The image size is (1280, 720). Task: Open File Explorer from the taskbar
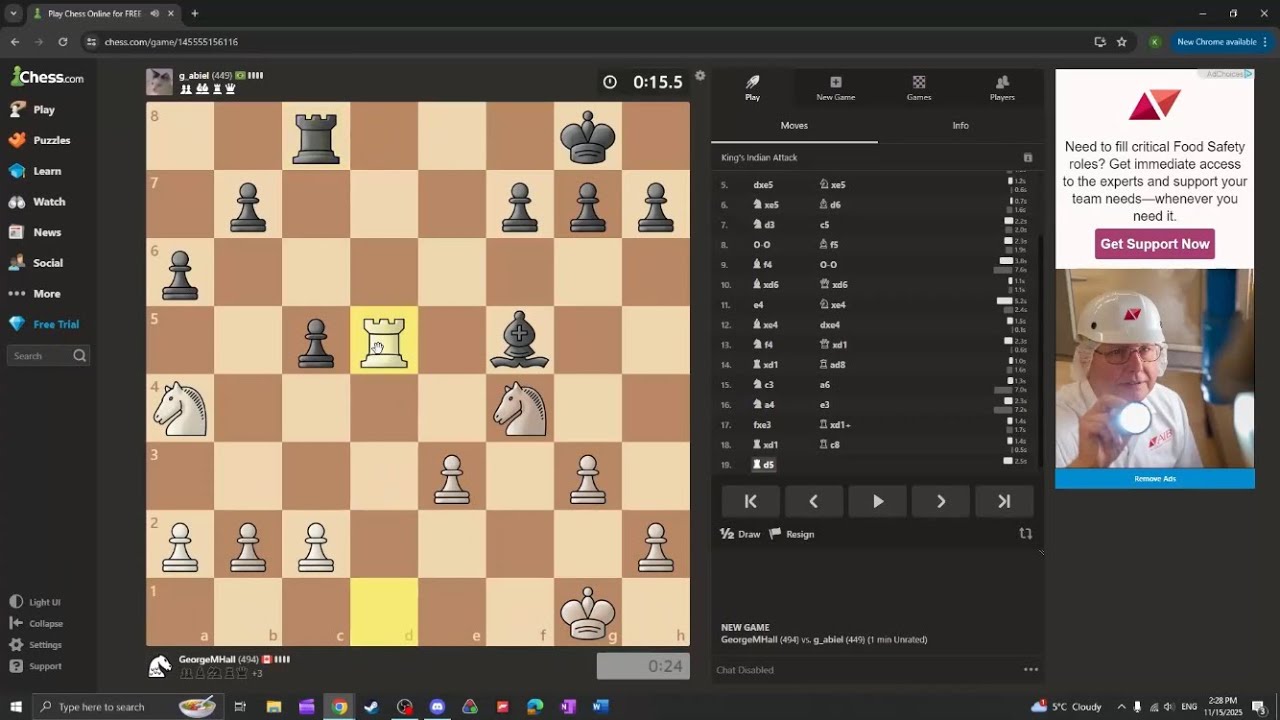274,707
